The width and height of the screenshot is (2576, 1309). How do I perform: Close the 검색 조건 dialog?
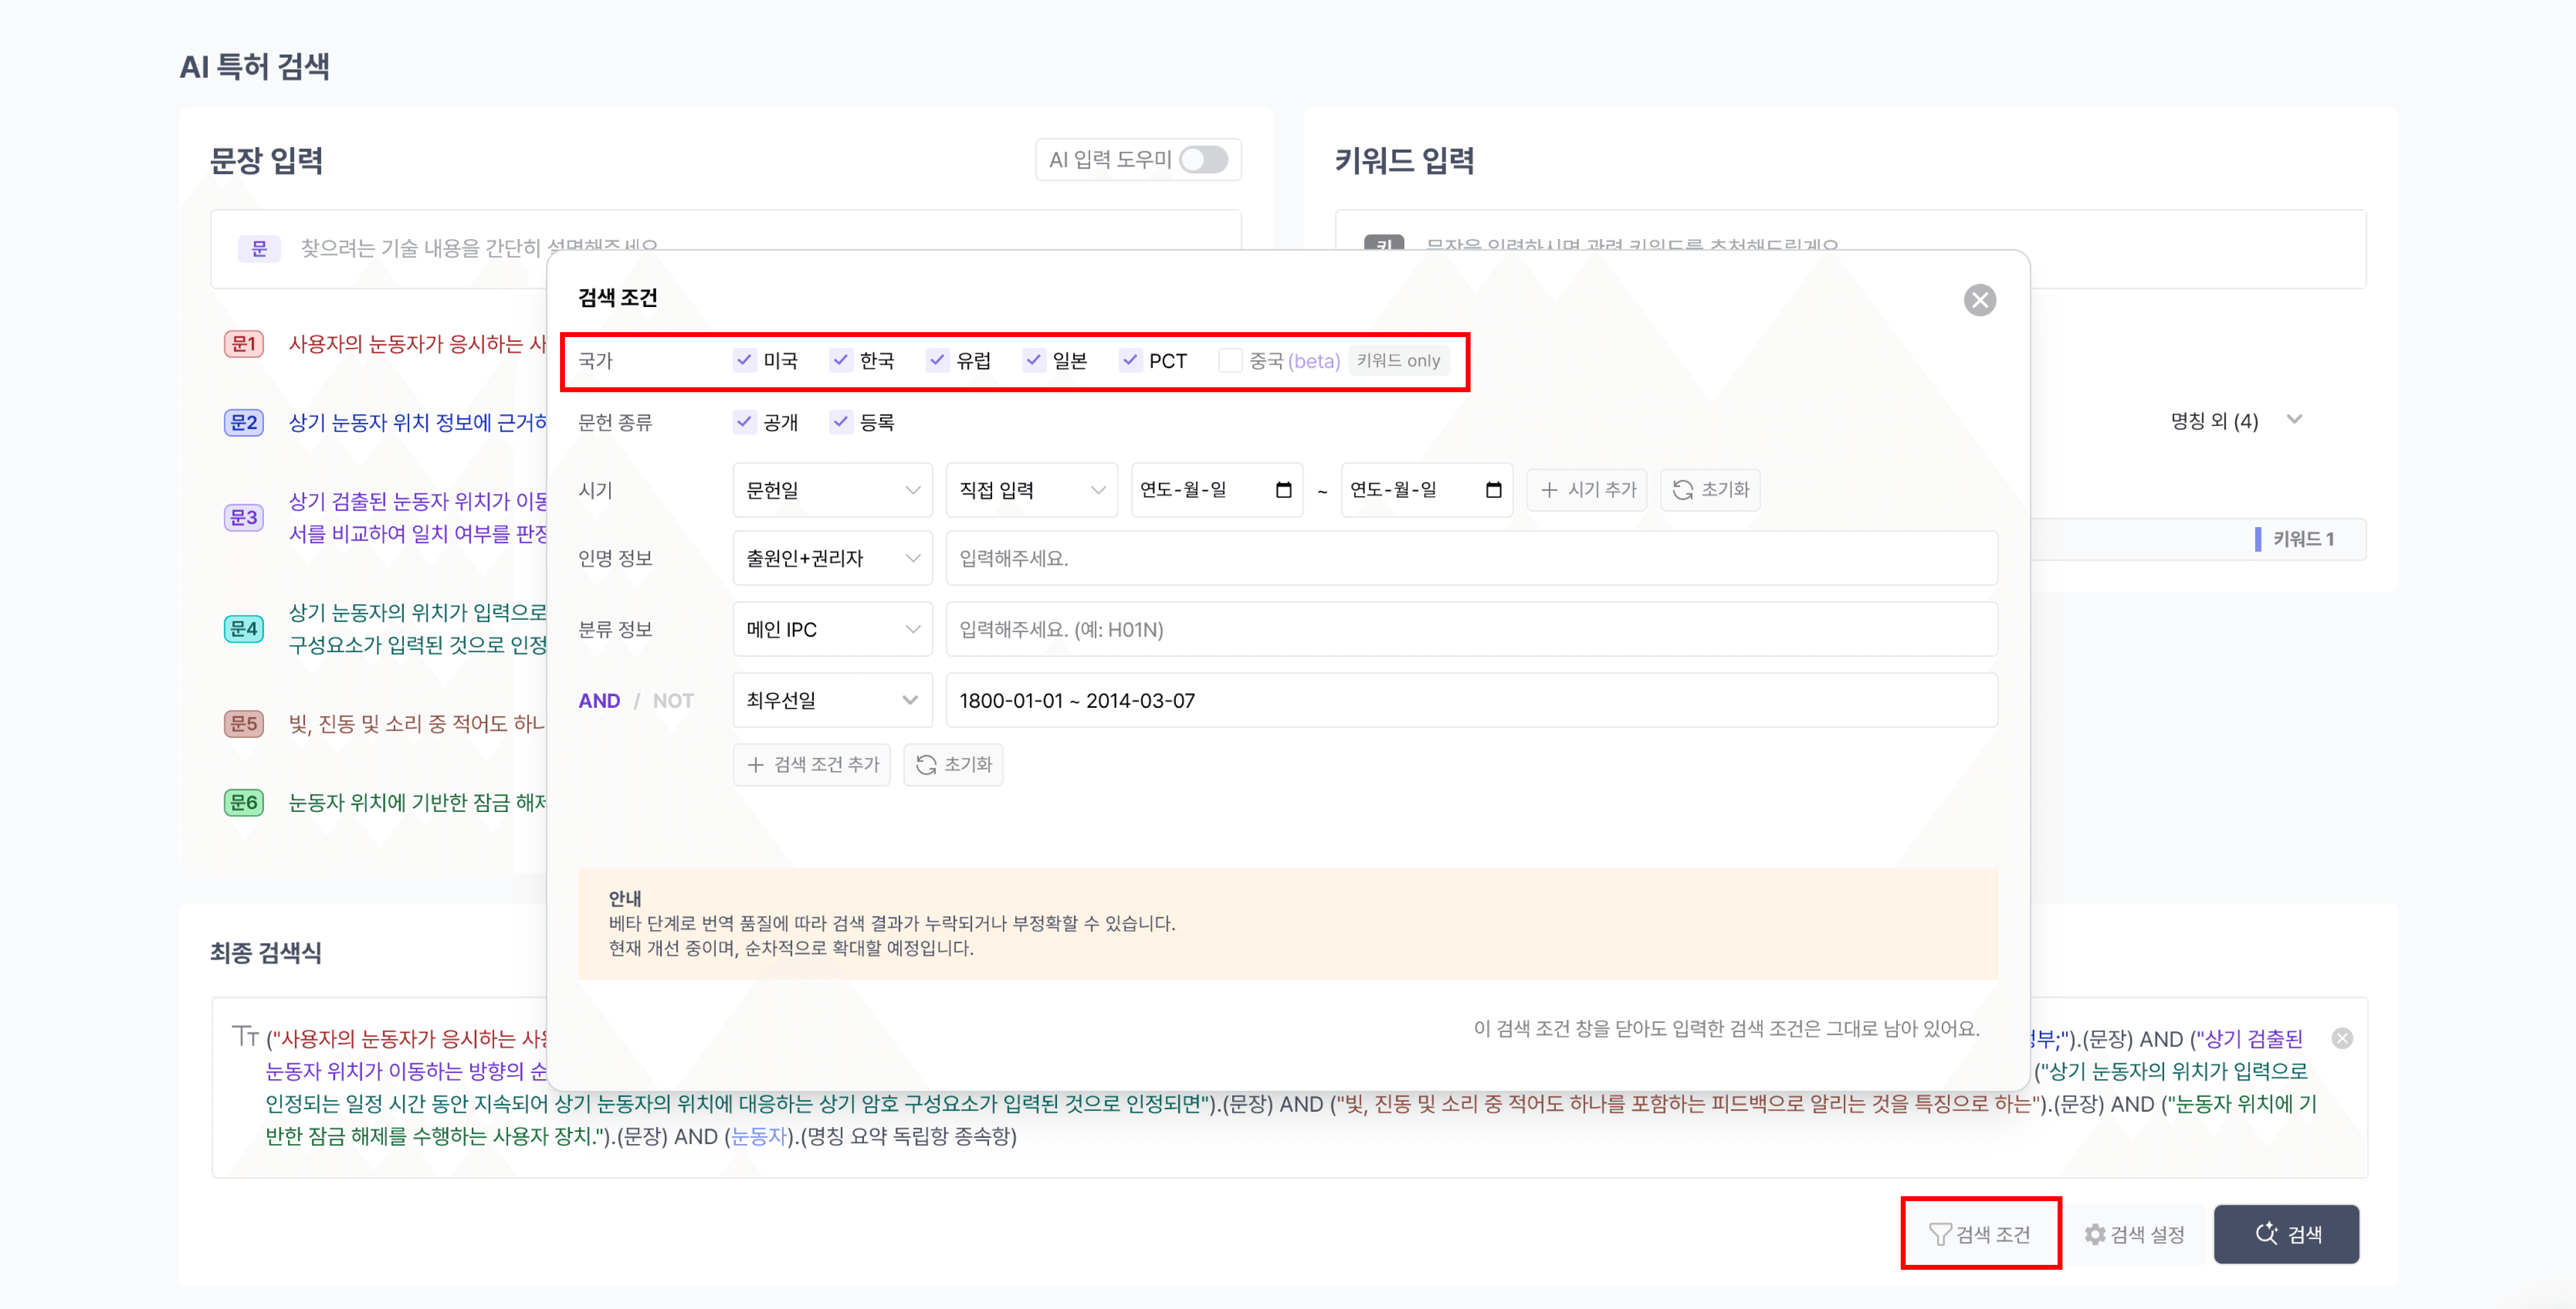[1981, 300]
